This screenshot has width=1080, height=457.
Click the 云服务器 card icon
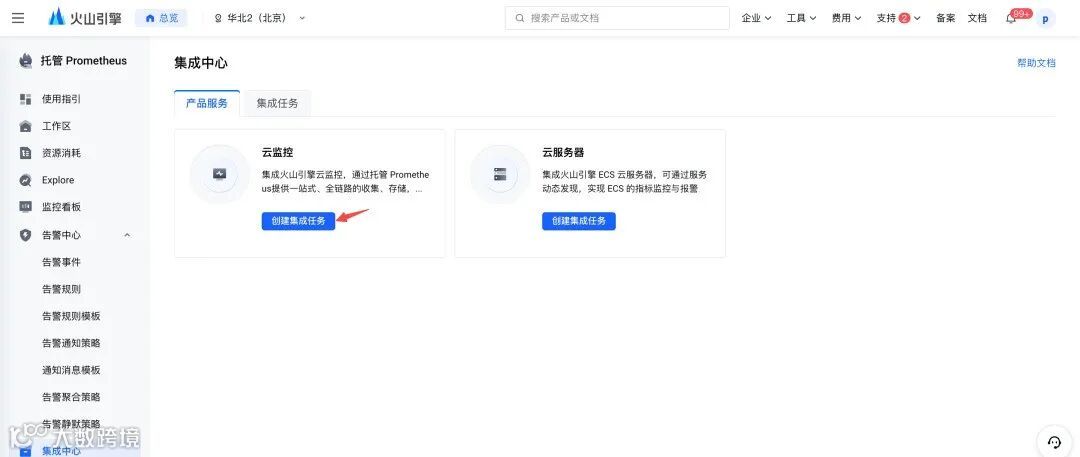click(x=499, y=174)
